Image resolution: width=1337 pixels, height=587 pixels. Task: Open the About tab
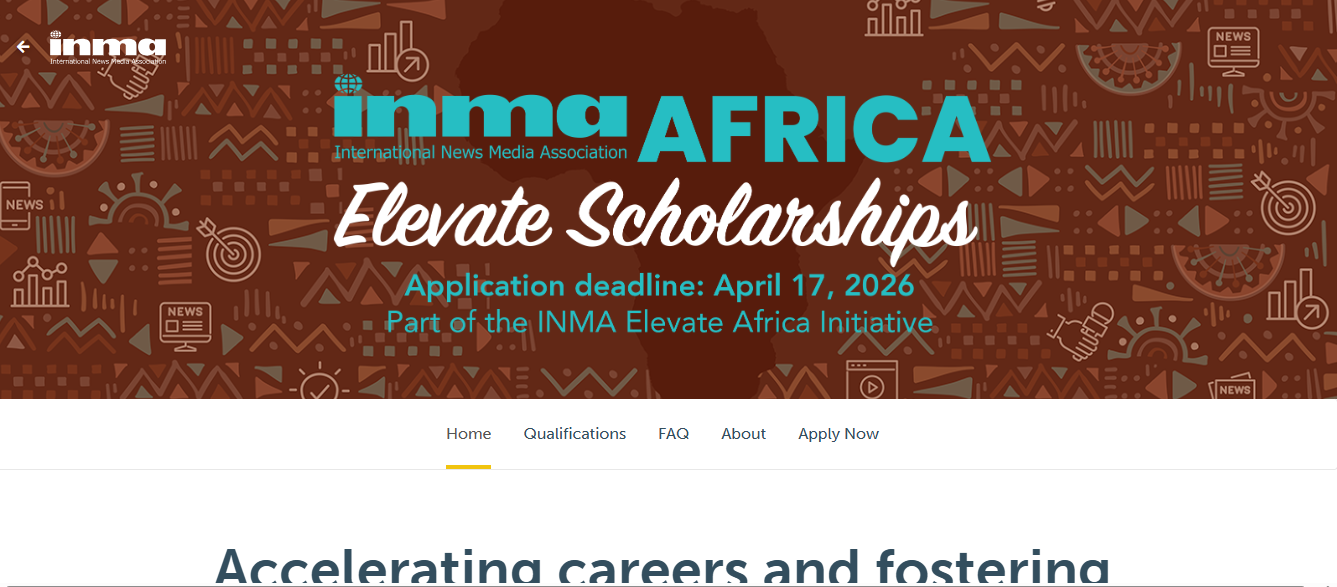tap(743, 433)
